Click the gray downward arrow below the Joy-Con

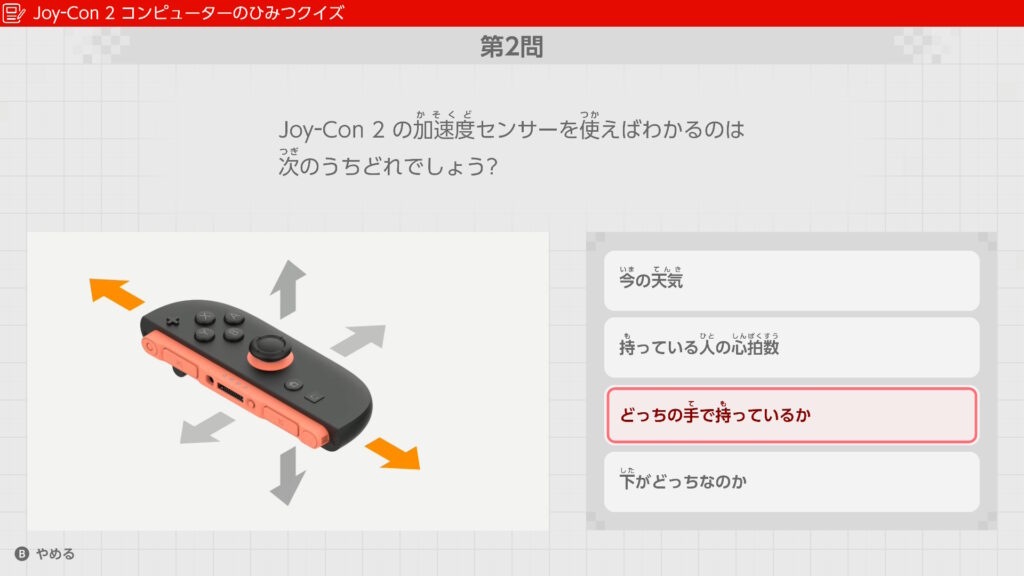[x=287, y=476]
